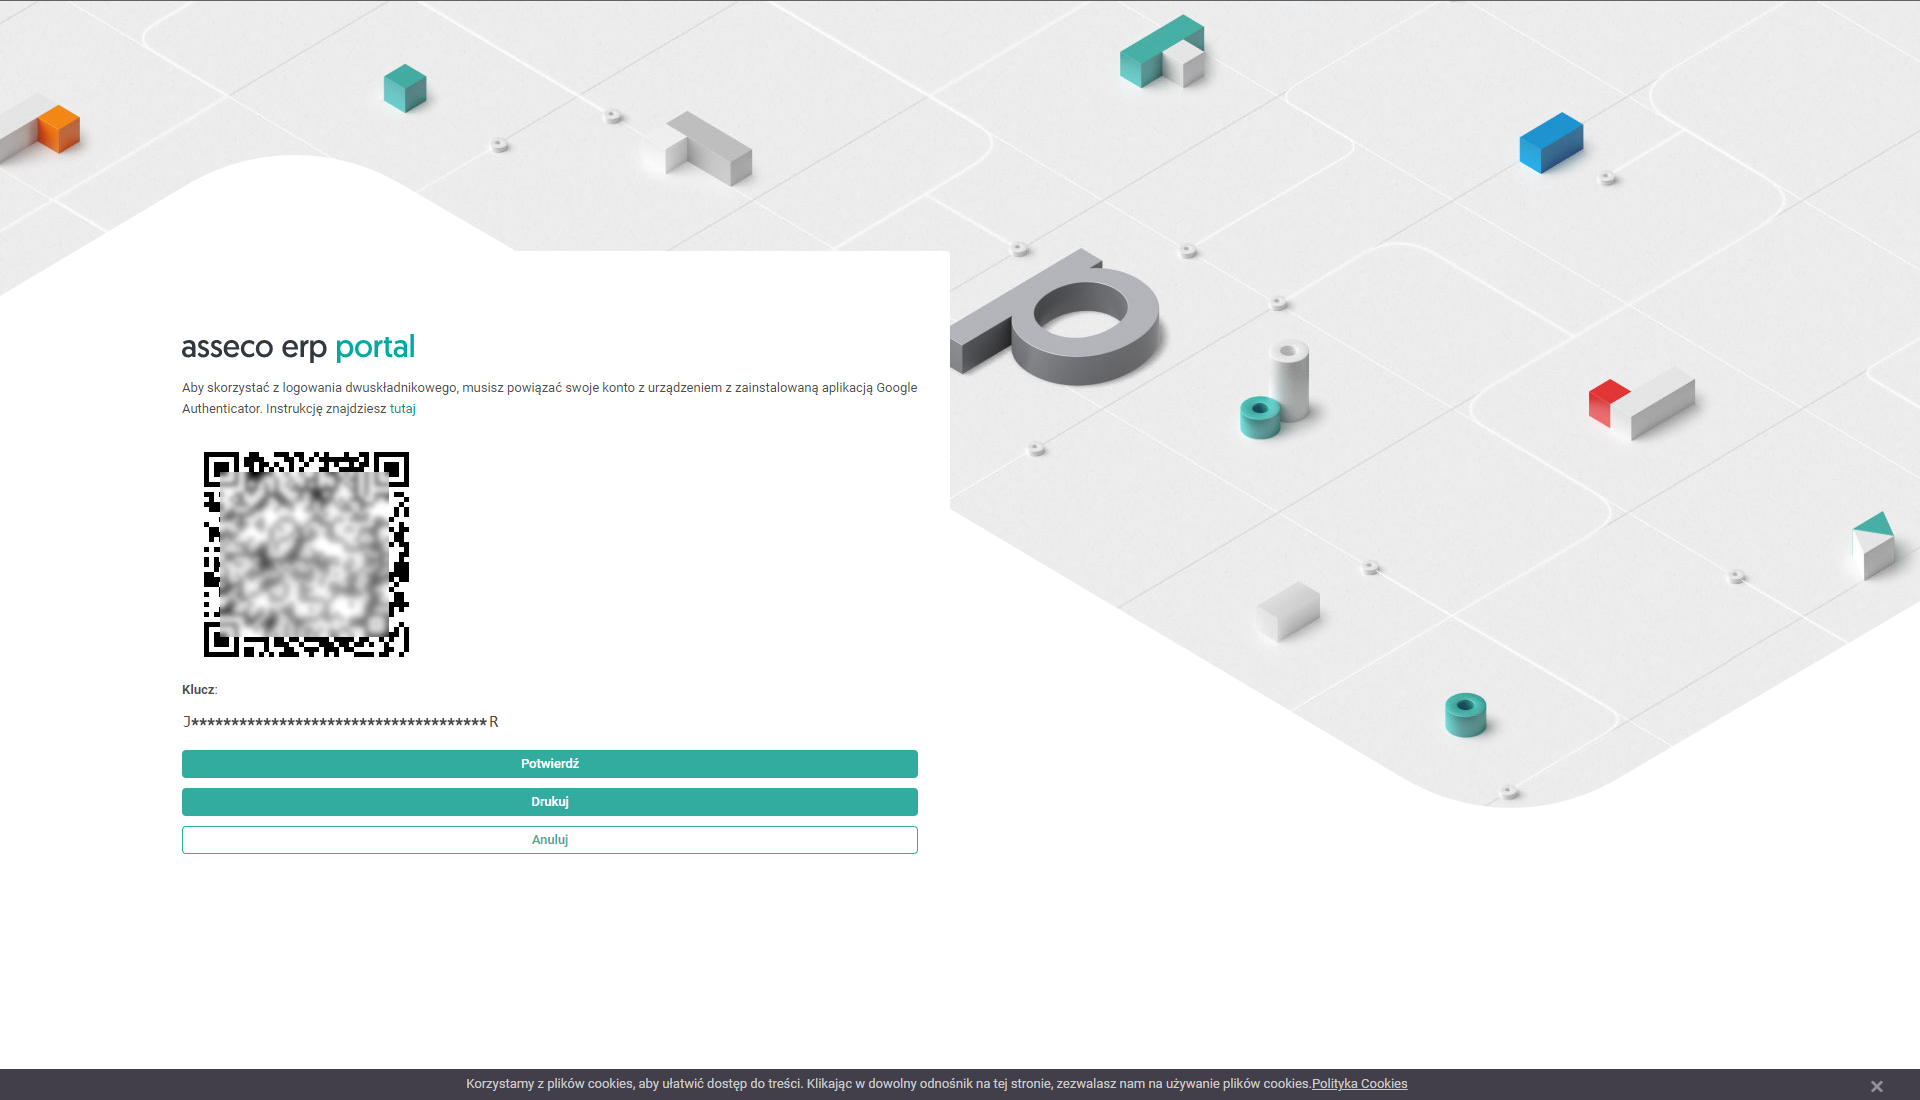Image resolution: width=1920 pixels, height=1100 pixels.
Task: Open the Polityka Cookies link
Action: (1359, 1084)
